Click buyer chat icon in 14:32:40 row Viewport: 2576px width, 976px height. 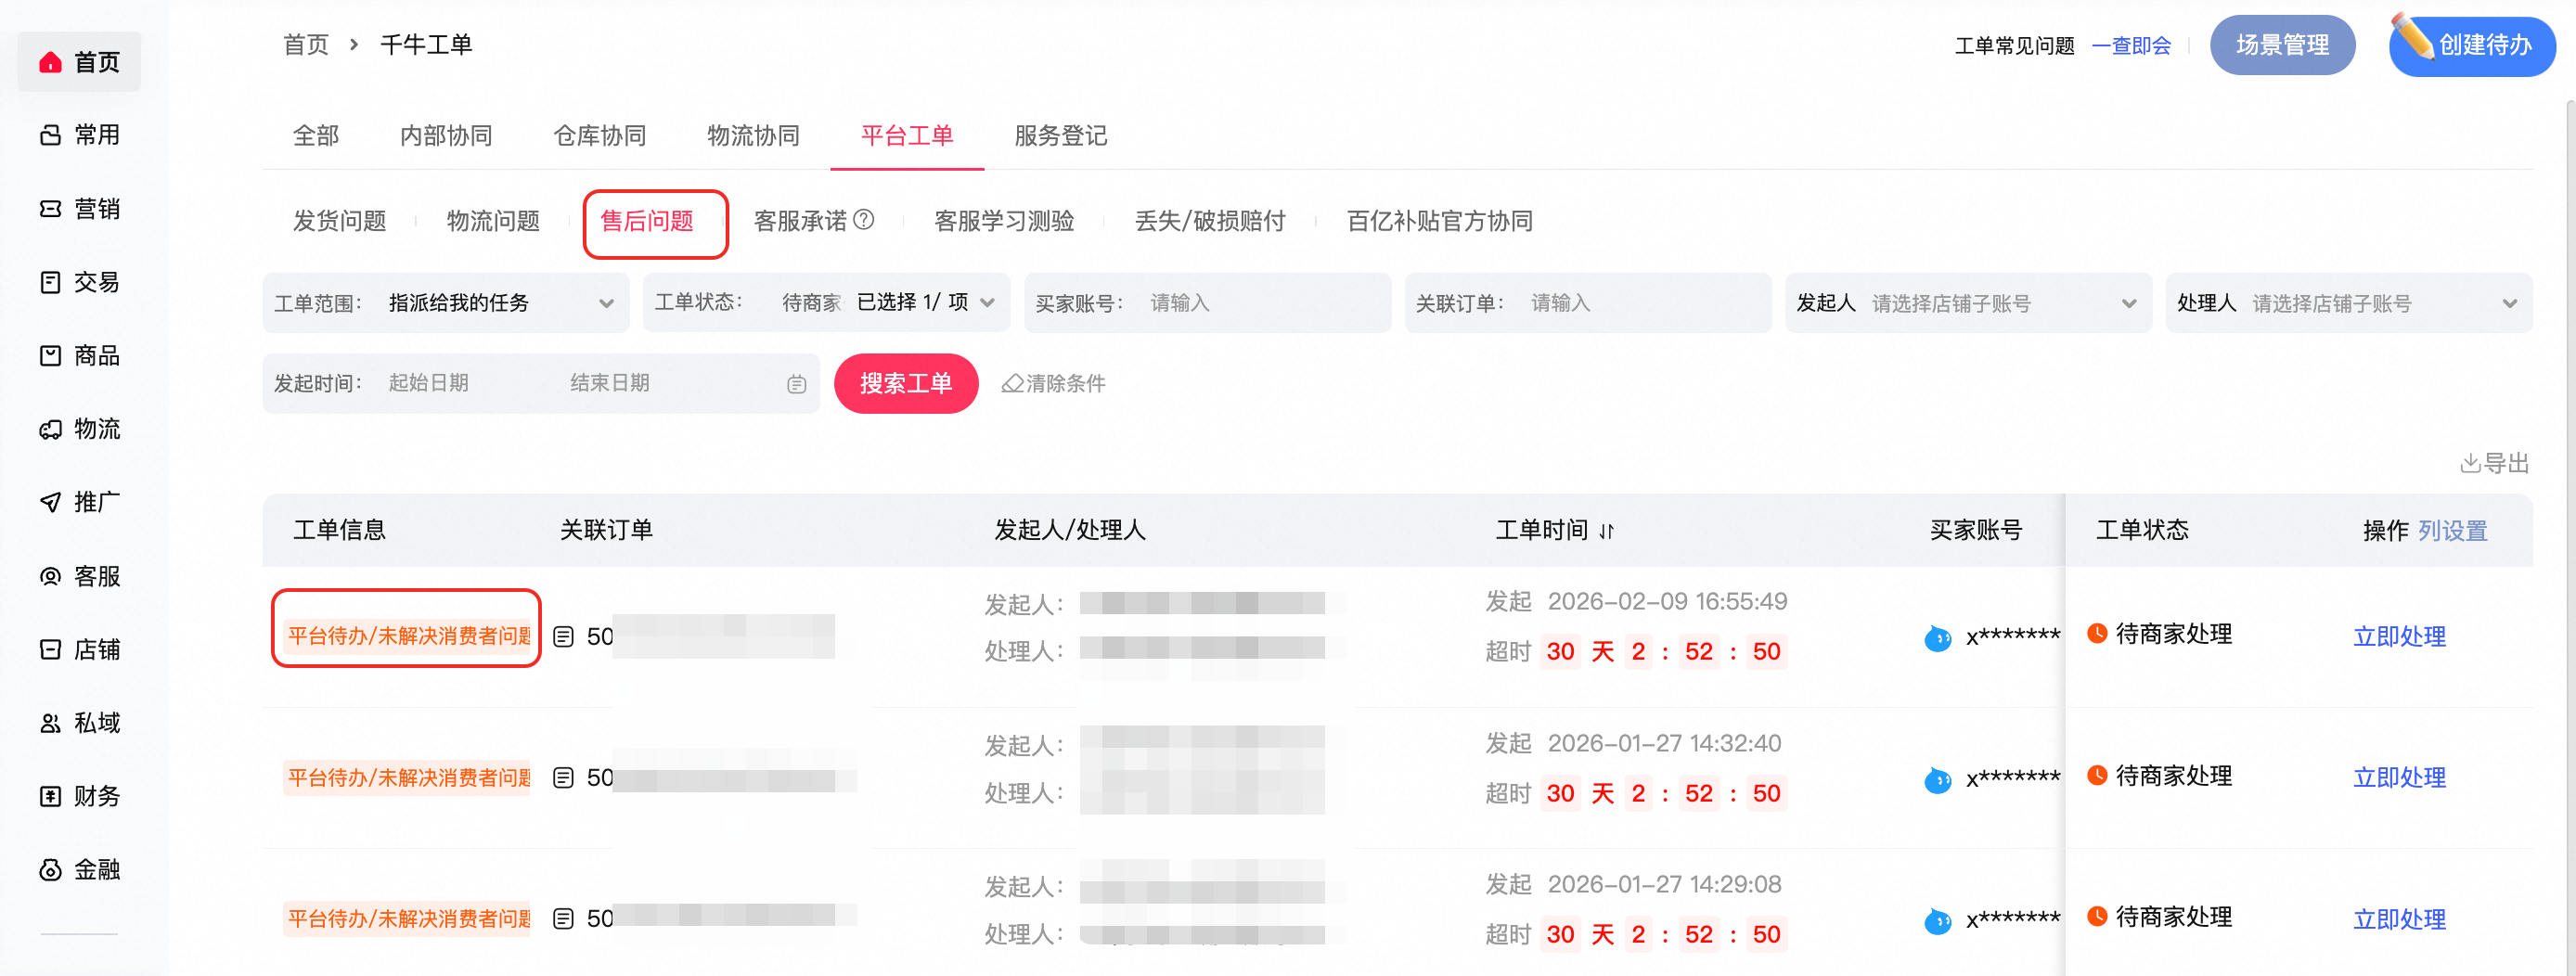[x=1938, y=780]
